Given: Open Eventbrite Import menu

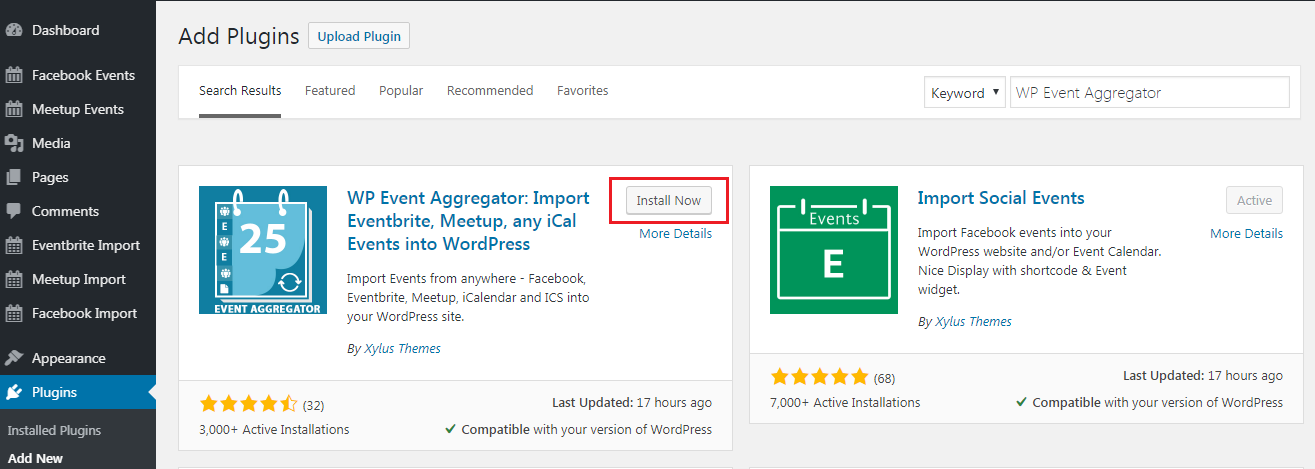Looking at the screenshot, I should click(x=78, y=245).
